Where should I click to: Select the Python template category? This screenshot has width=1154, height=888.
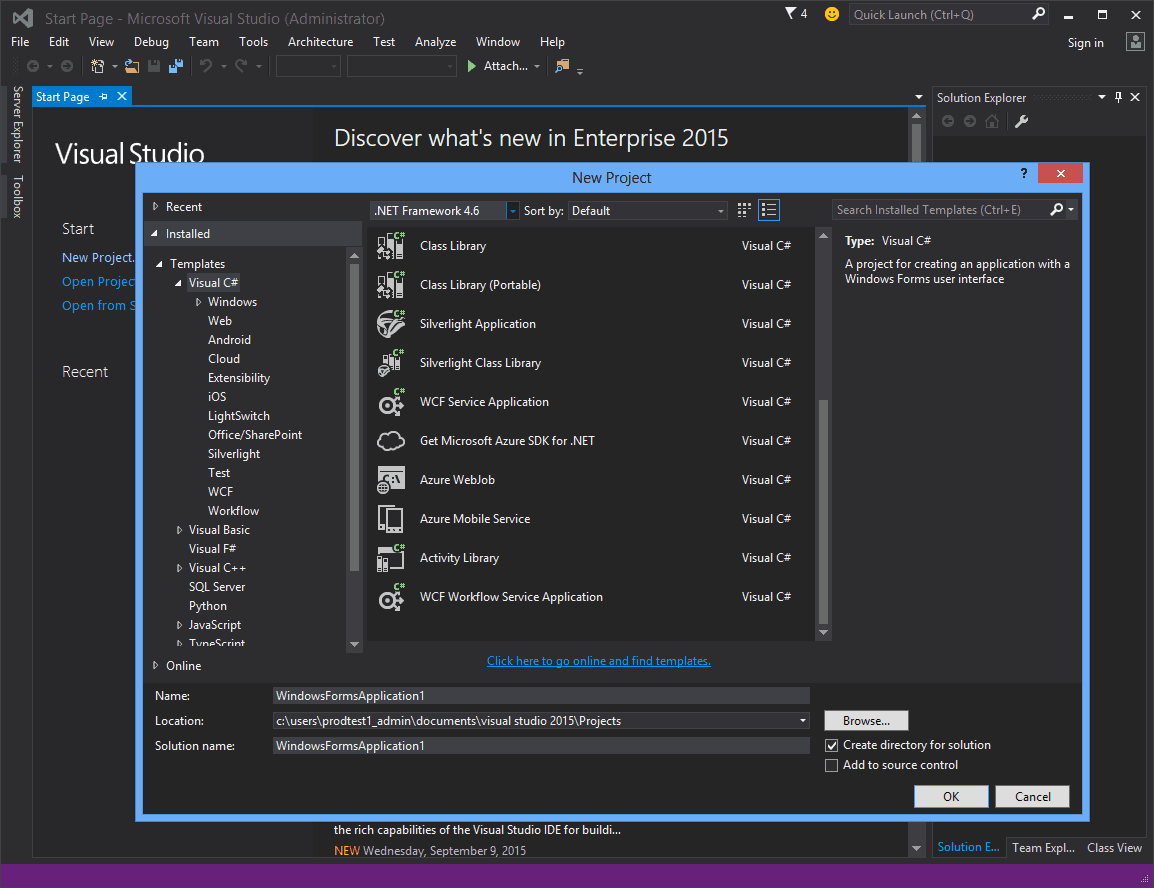(x=208, y=606)
